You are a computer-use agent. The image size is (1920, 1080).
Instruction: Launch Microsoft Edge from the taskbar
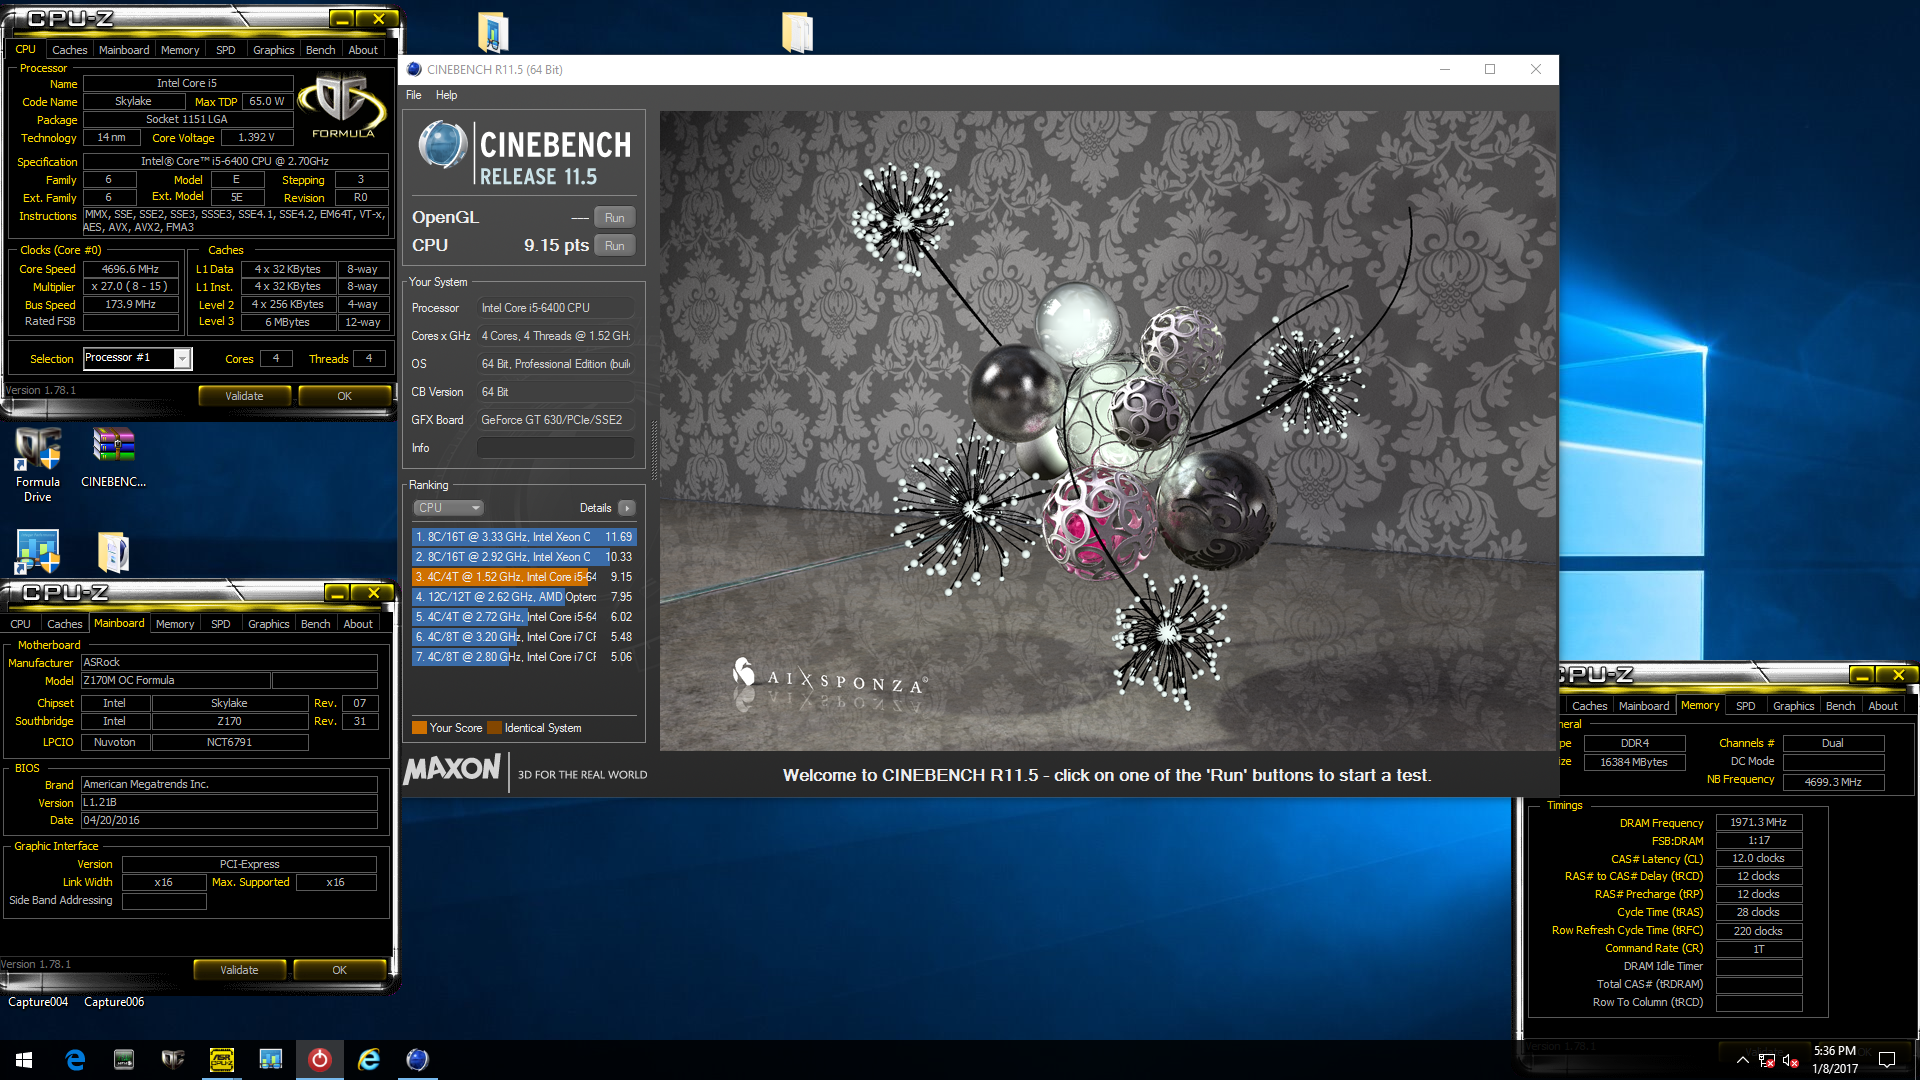coord(75,1060)
